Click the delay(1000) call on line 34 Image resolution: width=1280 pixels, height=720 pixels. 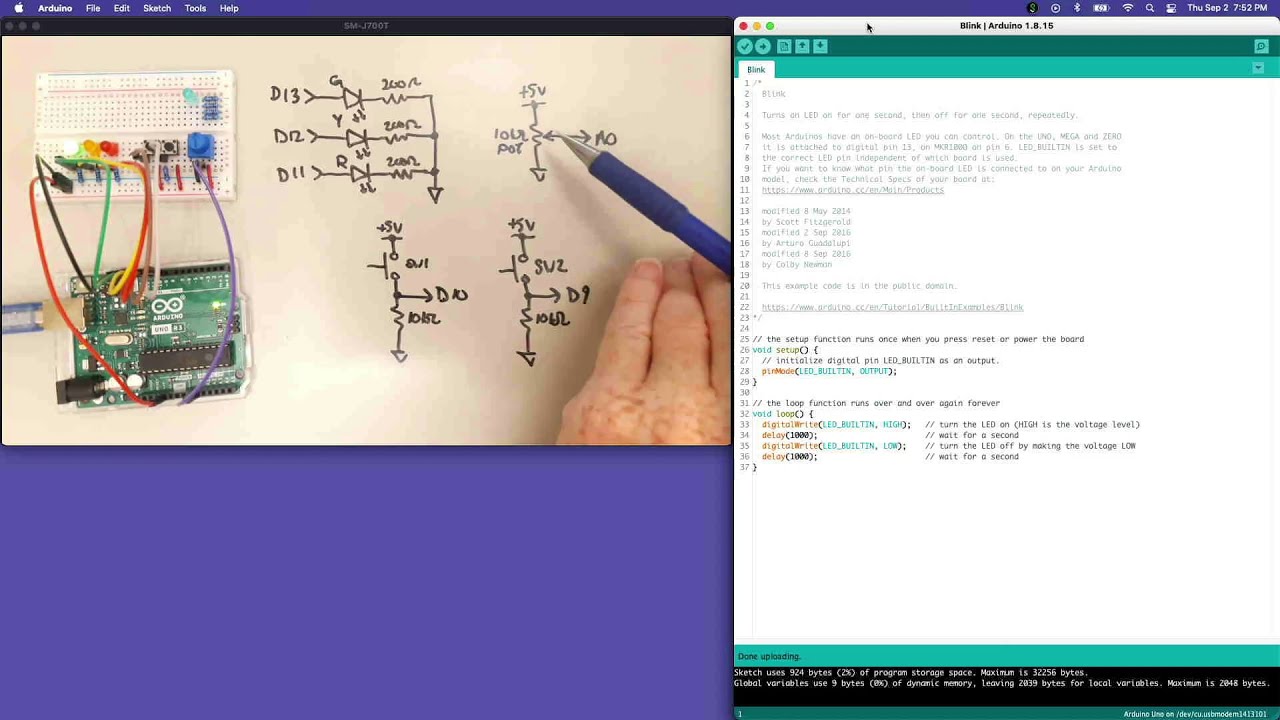pos(789,435)
